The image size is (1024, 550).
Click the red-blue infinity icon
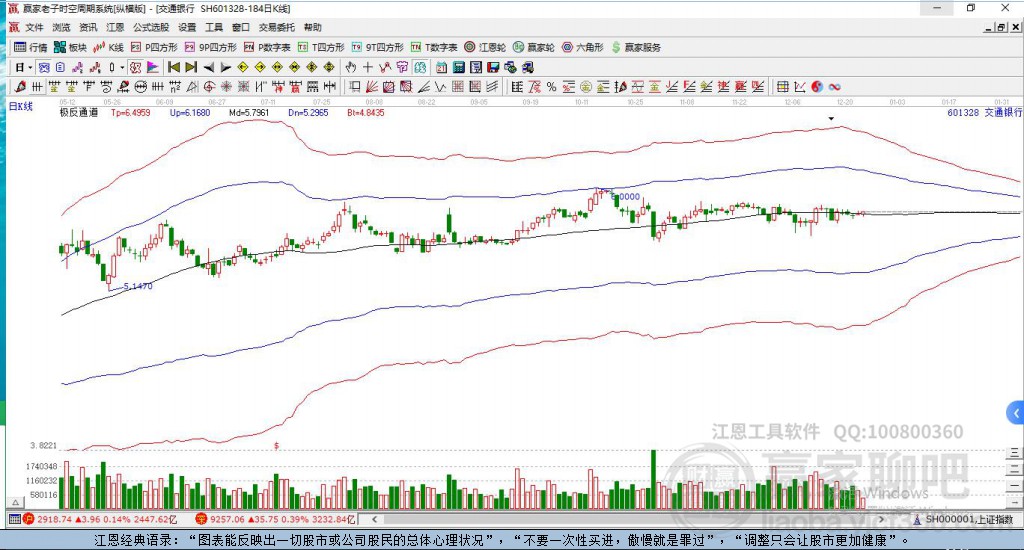coord(835,86)
